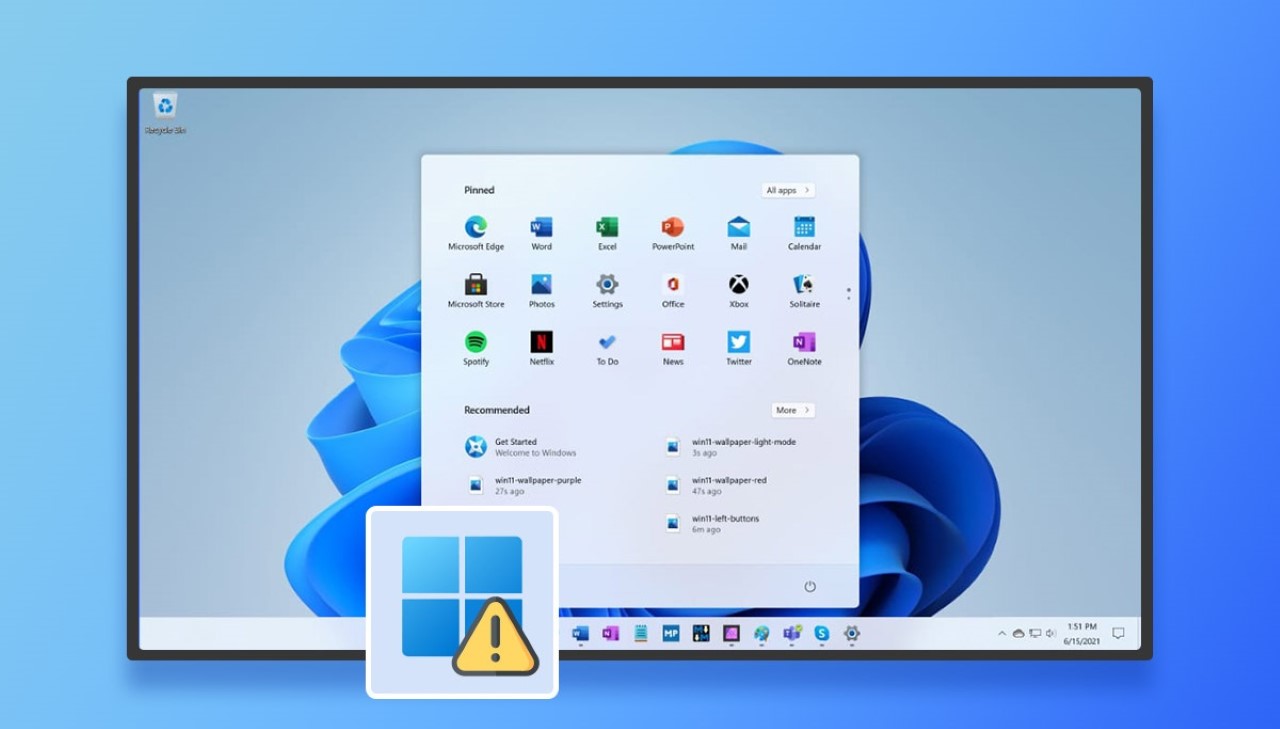The height and width of the screenshot is (729, 1280).
Task: Open the Microsoft Store
Action: point(474,285)
